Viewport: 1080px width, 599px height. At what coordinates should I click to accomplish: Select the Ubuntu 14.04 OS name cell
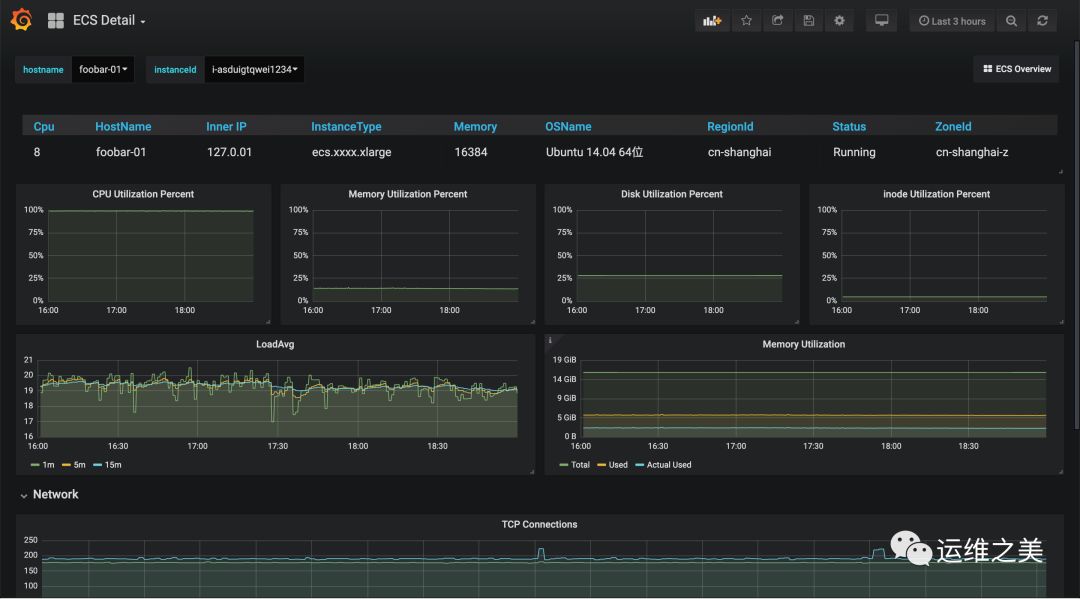594,152
